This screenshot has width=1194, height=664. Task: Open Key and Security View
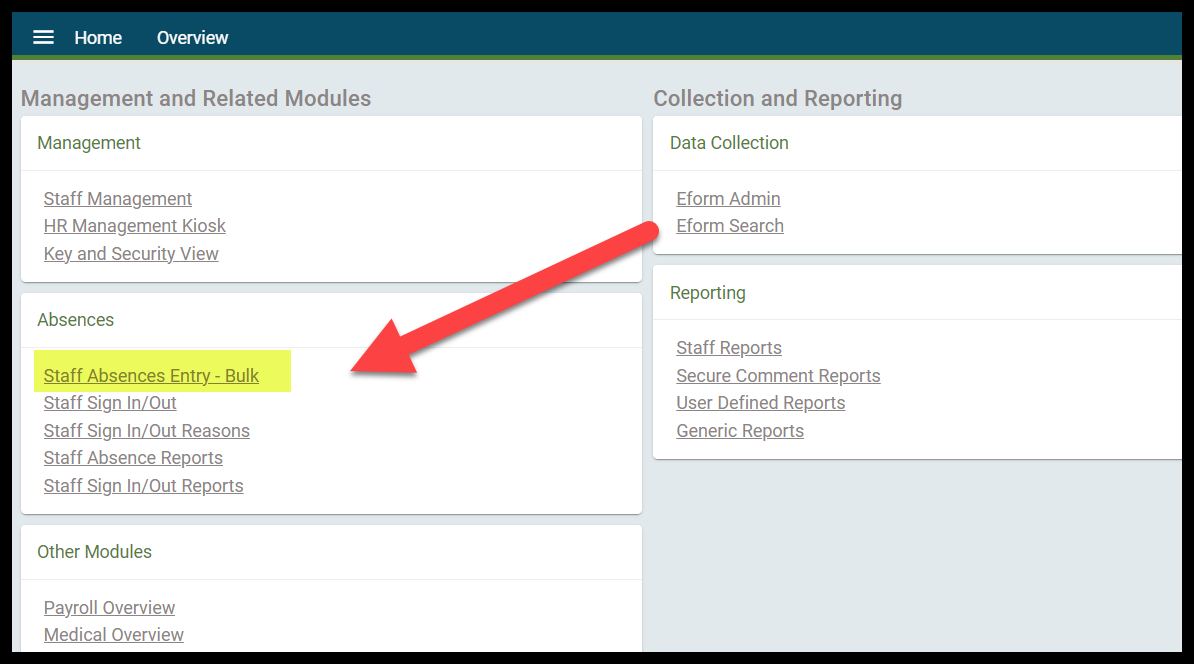coord(131,254)
